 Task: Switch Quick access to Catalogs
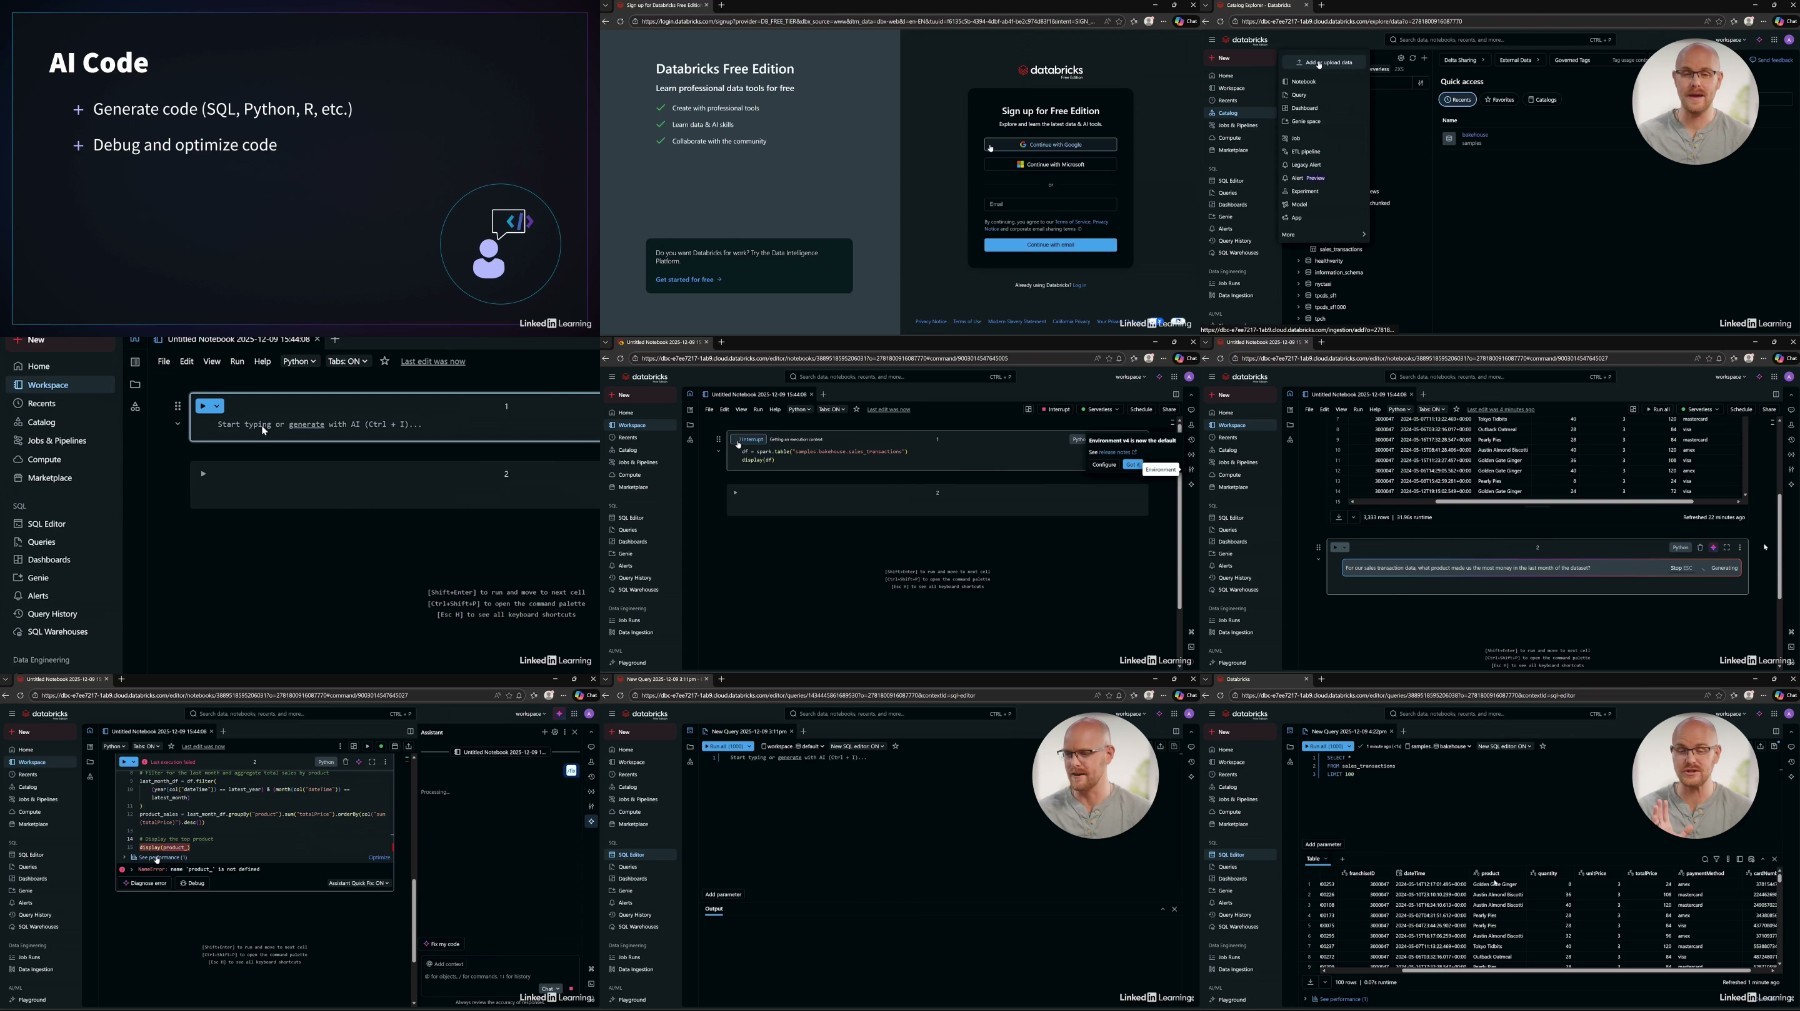click(1543, 100)
